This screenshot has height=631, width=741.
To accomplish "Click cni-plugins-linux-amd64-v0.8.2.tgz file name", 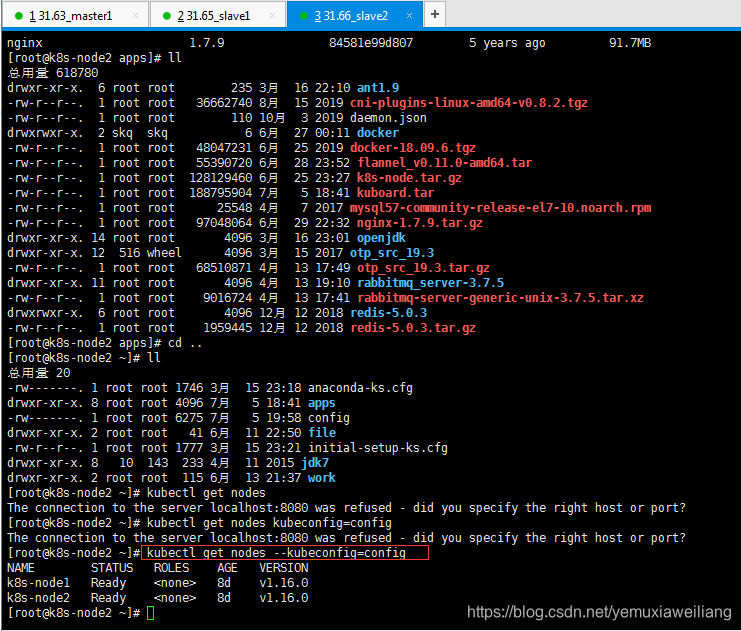I will (x=469, y=103).
